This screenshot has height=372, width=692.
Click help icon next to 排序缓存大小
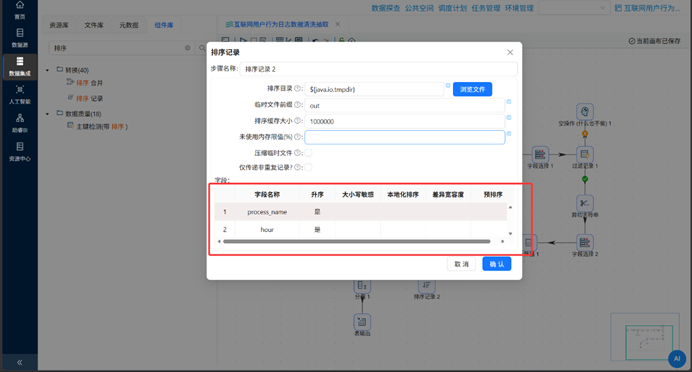point(297,120)
